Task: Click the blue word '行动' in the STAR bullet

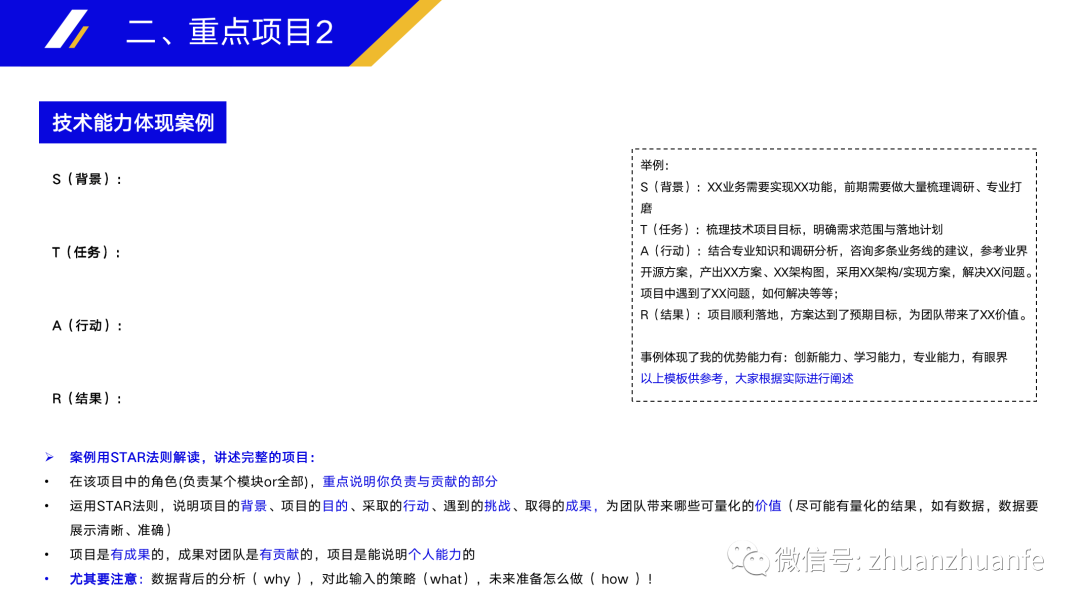Action: pyautogui.click(x=416, y=506)
